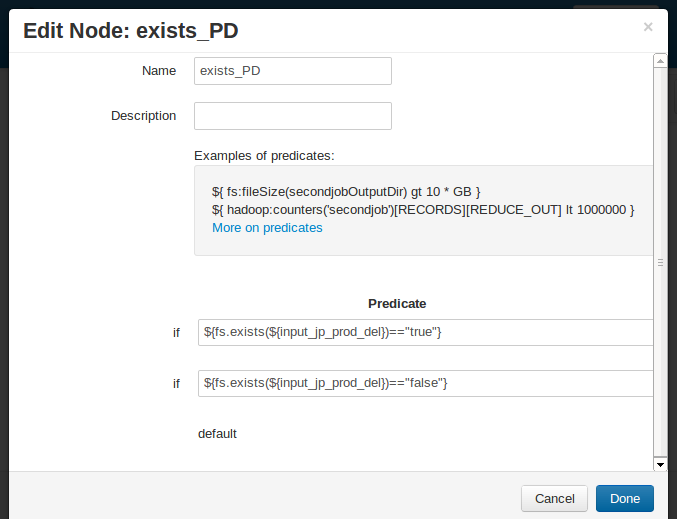This screenshot has width=677, height=519.
Task: Click the default label below the predicates
Action: click(217, 434)
